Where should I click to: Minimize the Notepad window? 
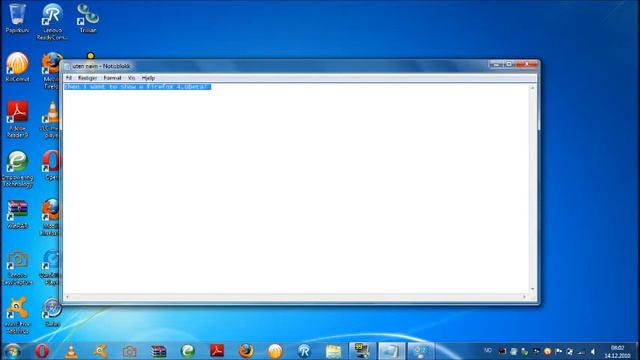pos(496,64)
